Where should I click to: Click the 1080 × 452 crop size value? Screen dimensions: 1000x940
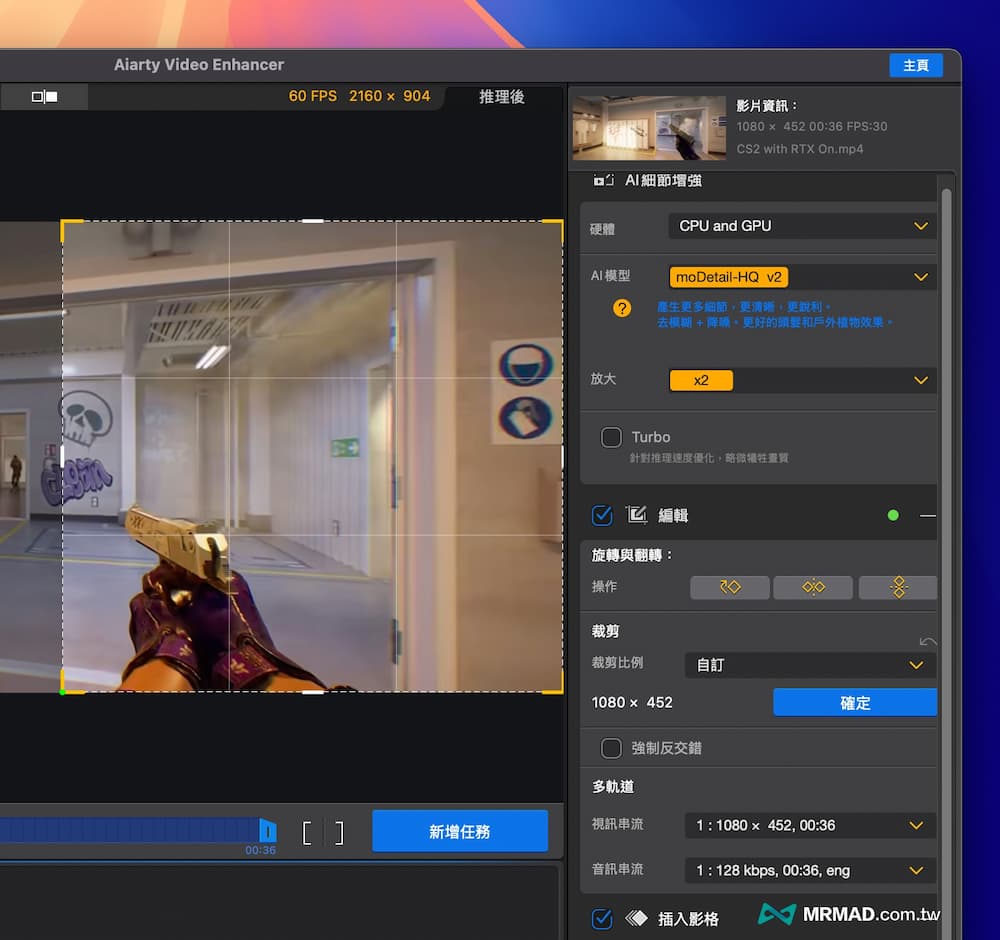[631, 703]
